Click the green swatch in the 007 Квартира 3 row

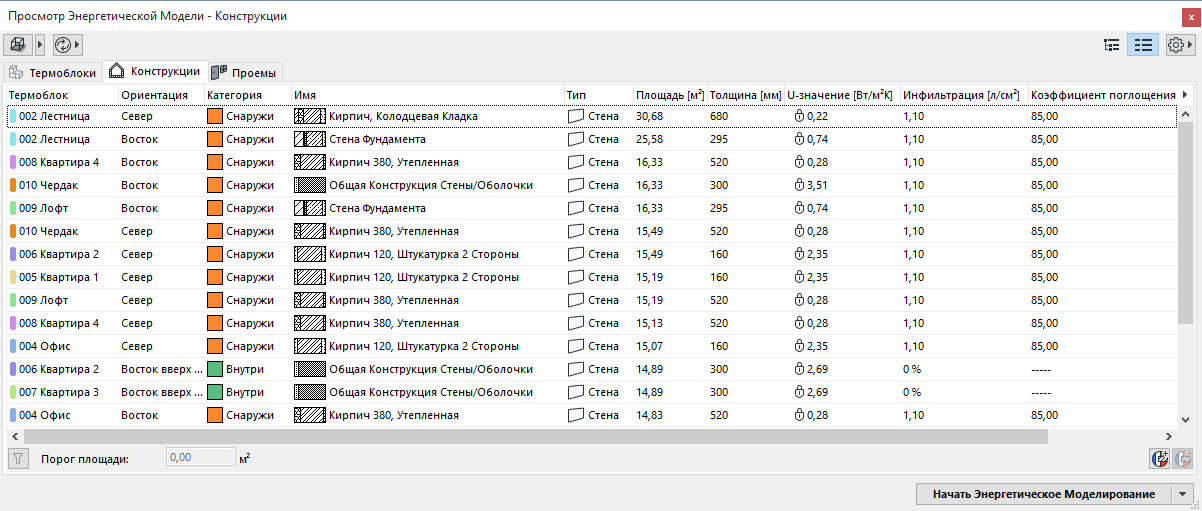(214, 392)
